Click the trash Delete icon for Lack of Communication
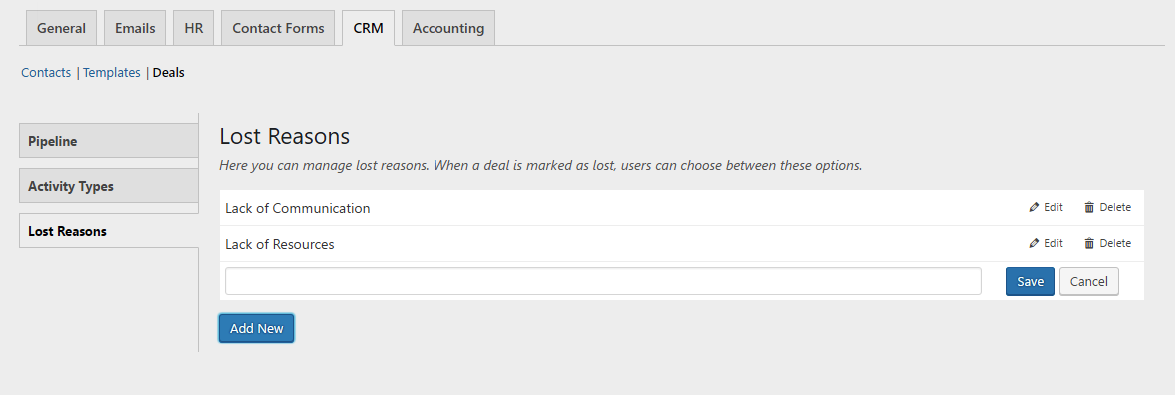Viewport: 1175px width, 395px height. tap(1089, 208)
